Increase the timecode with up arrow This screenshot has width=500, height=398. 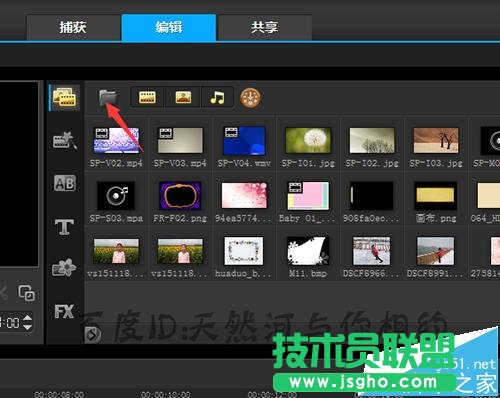click(27, 318)
